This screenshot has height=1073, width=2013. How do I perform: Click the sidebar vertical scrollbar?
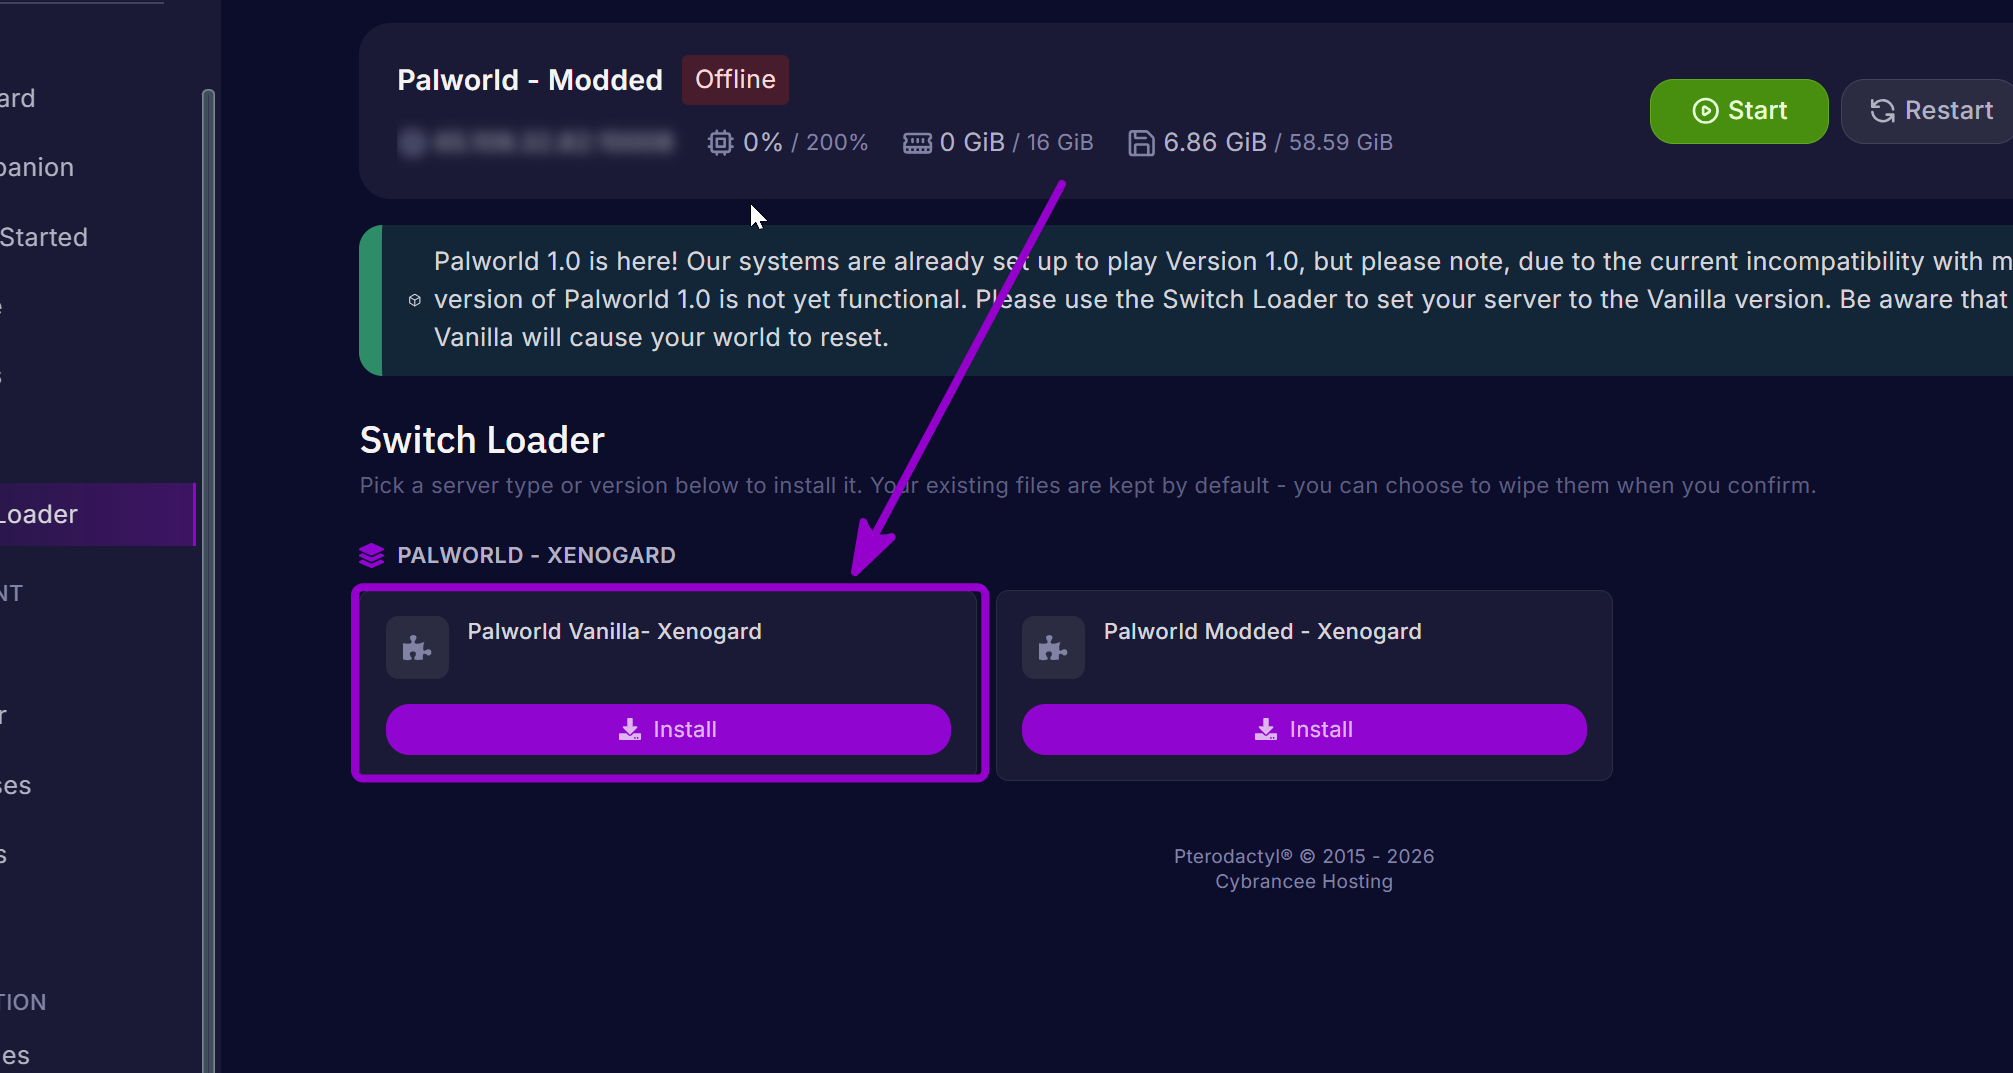click(208, 580)
